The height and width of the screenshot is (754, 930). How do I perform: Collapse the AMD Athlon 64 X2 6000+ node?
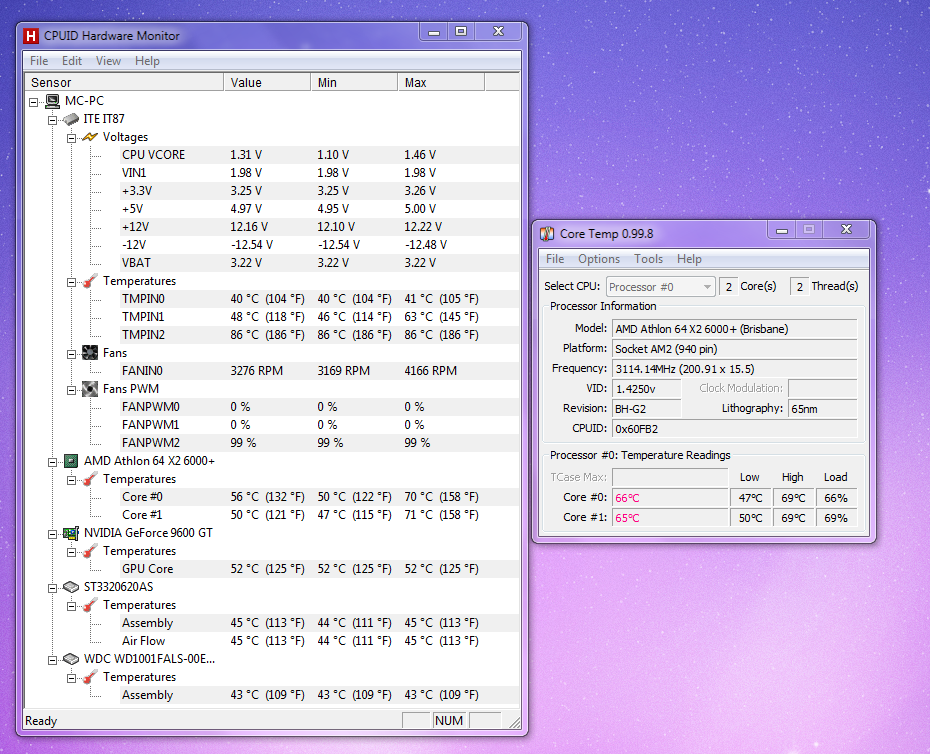tap(52, 462)
